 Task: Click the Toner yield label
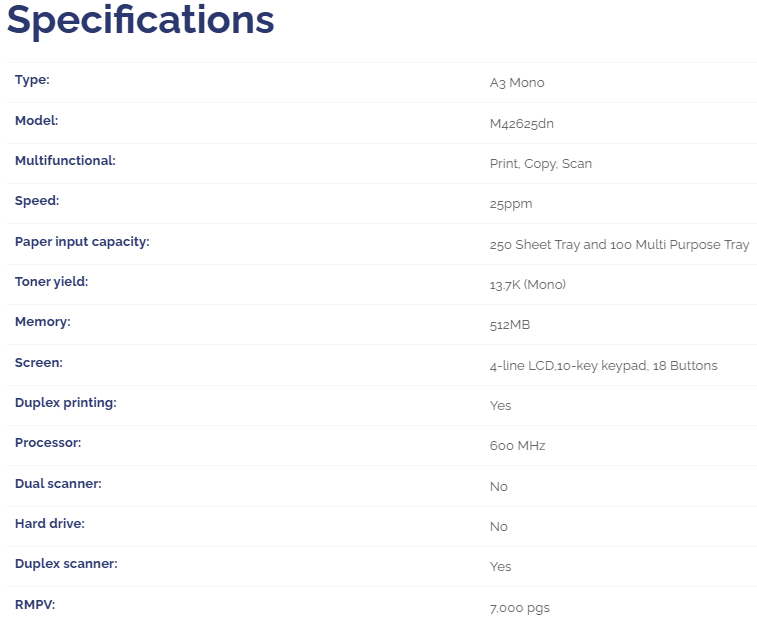(51, 282)
